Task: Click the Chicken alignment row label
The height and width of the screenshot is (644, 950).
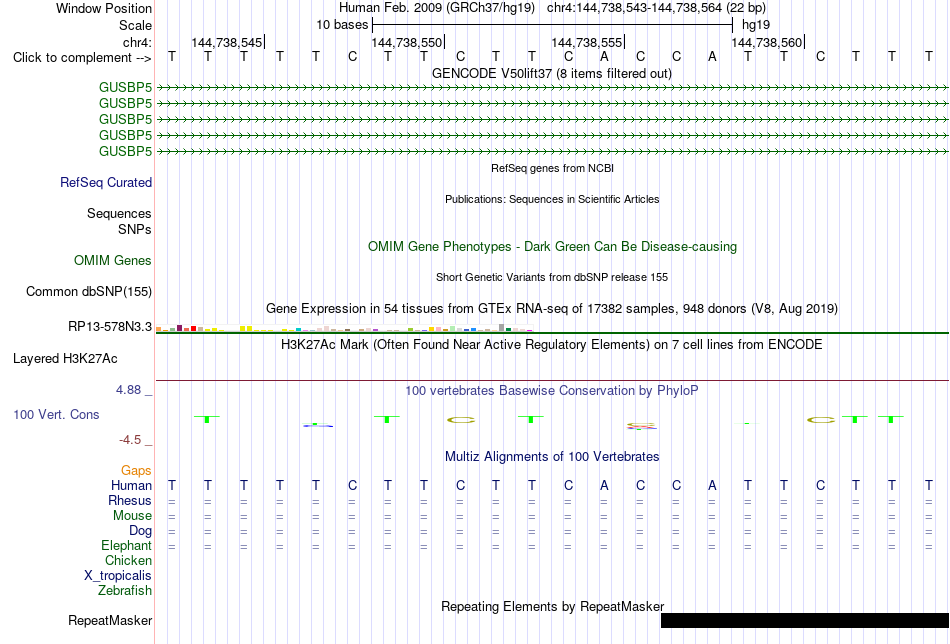Action: (x=128, y=560)
